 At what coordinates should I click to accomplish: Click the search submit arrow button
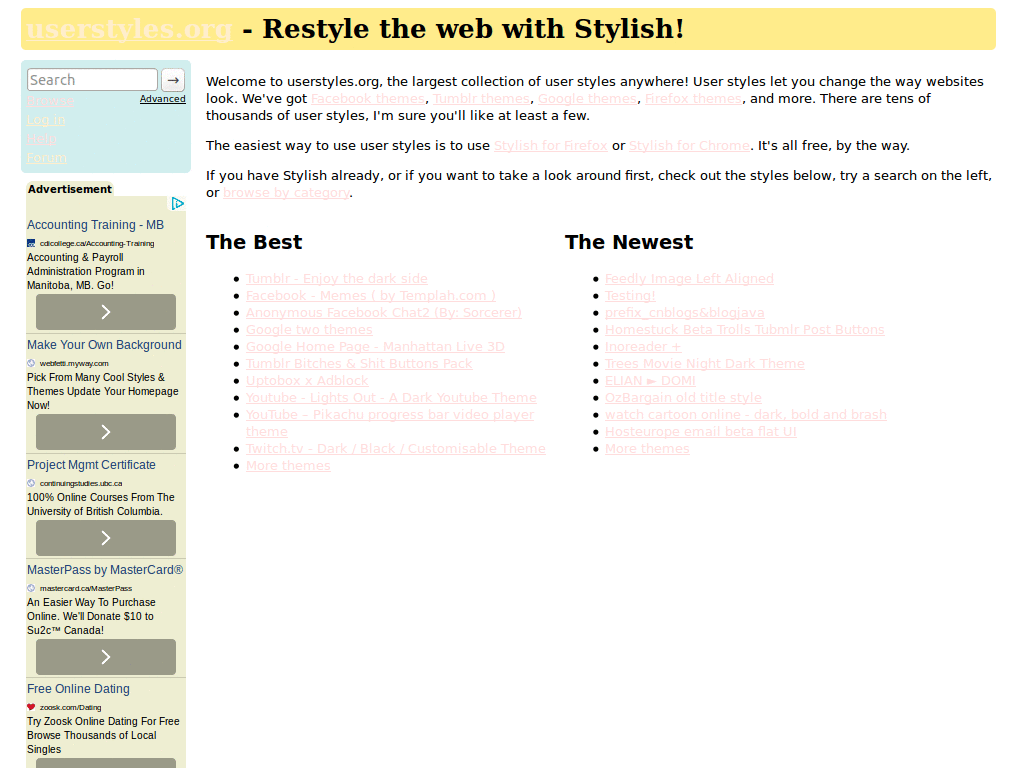coord(173,80)
